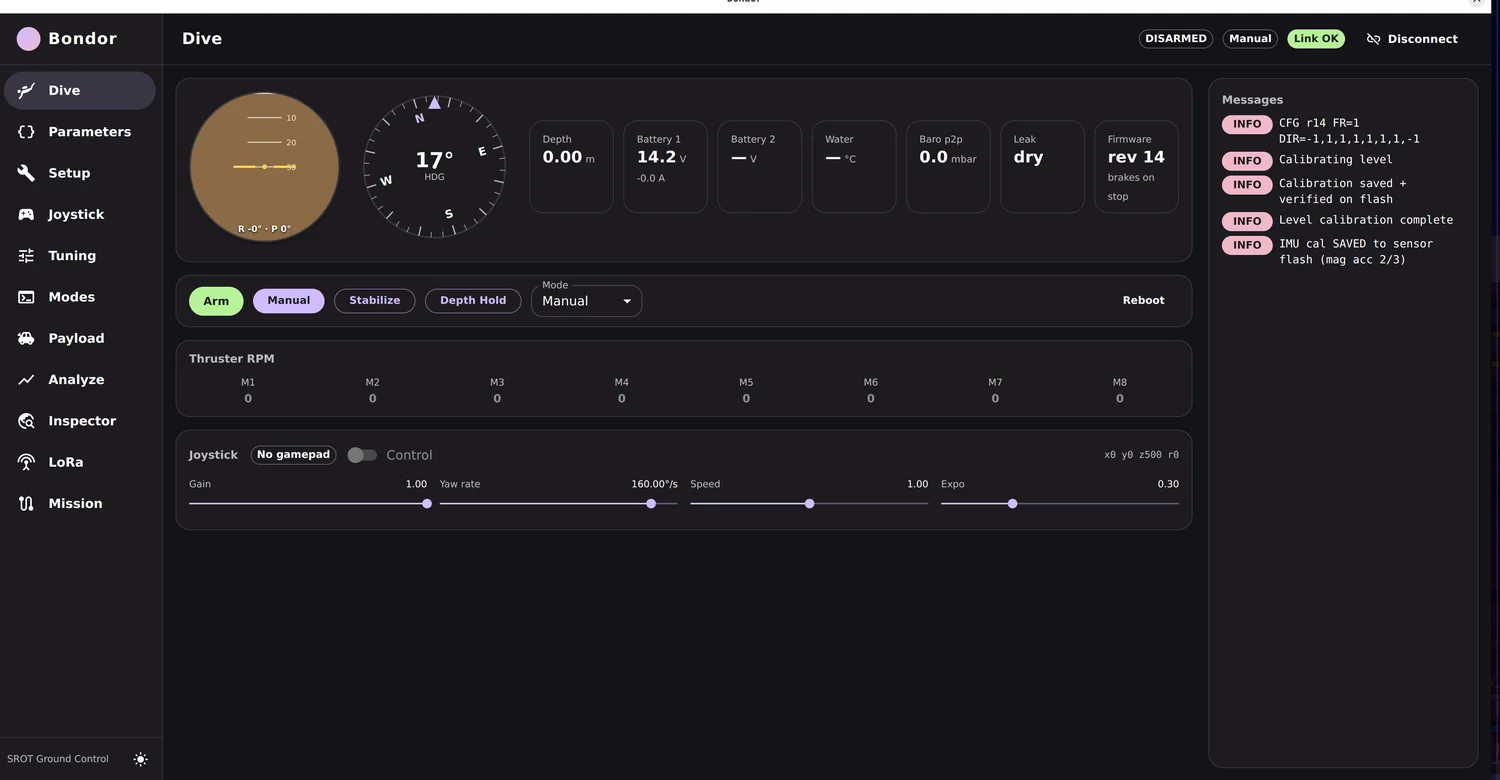Arm the vehicle

(x=216, y=301)
